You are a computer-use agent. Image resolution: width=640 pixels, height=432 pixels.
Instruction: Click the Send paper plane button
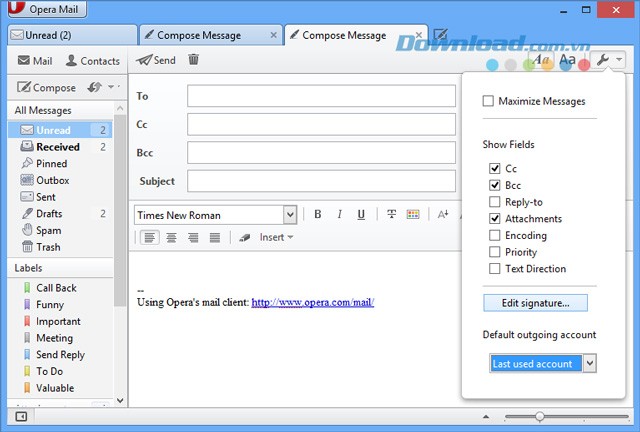(x=156, y=60)
